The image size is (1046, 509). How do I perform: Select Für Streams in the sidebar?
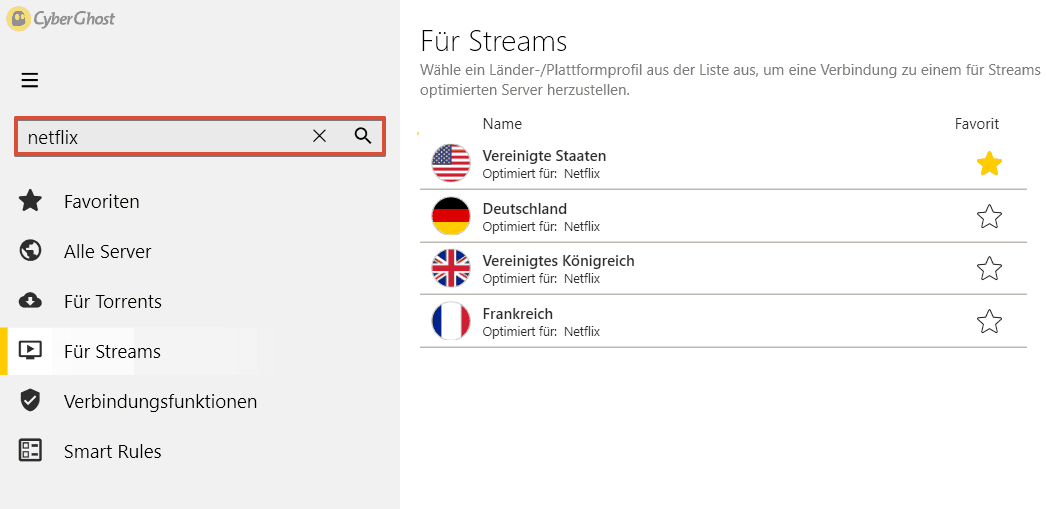tap(112, 352)
